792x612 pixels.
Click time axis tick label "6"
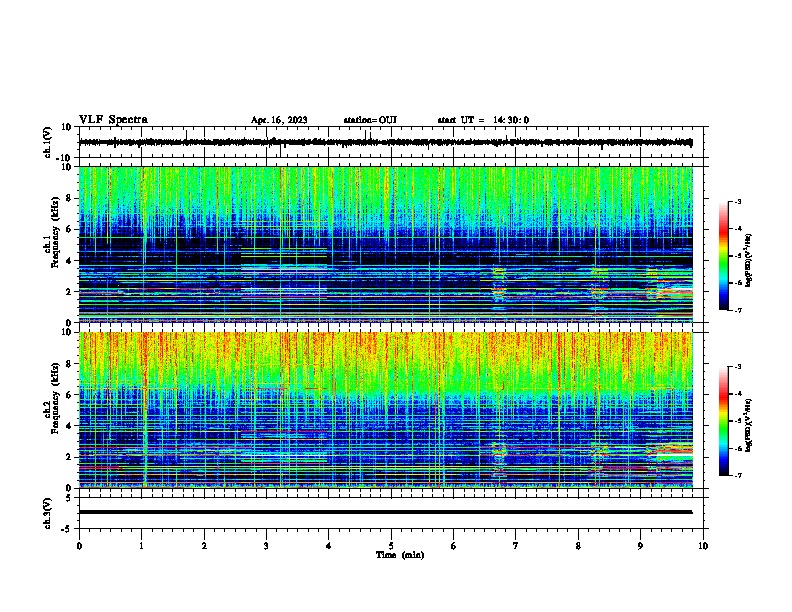454,546
